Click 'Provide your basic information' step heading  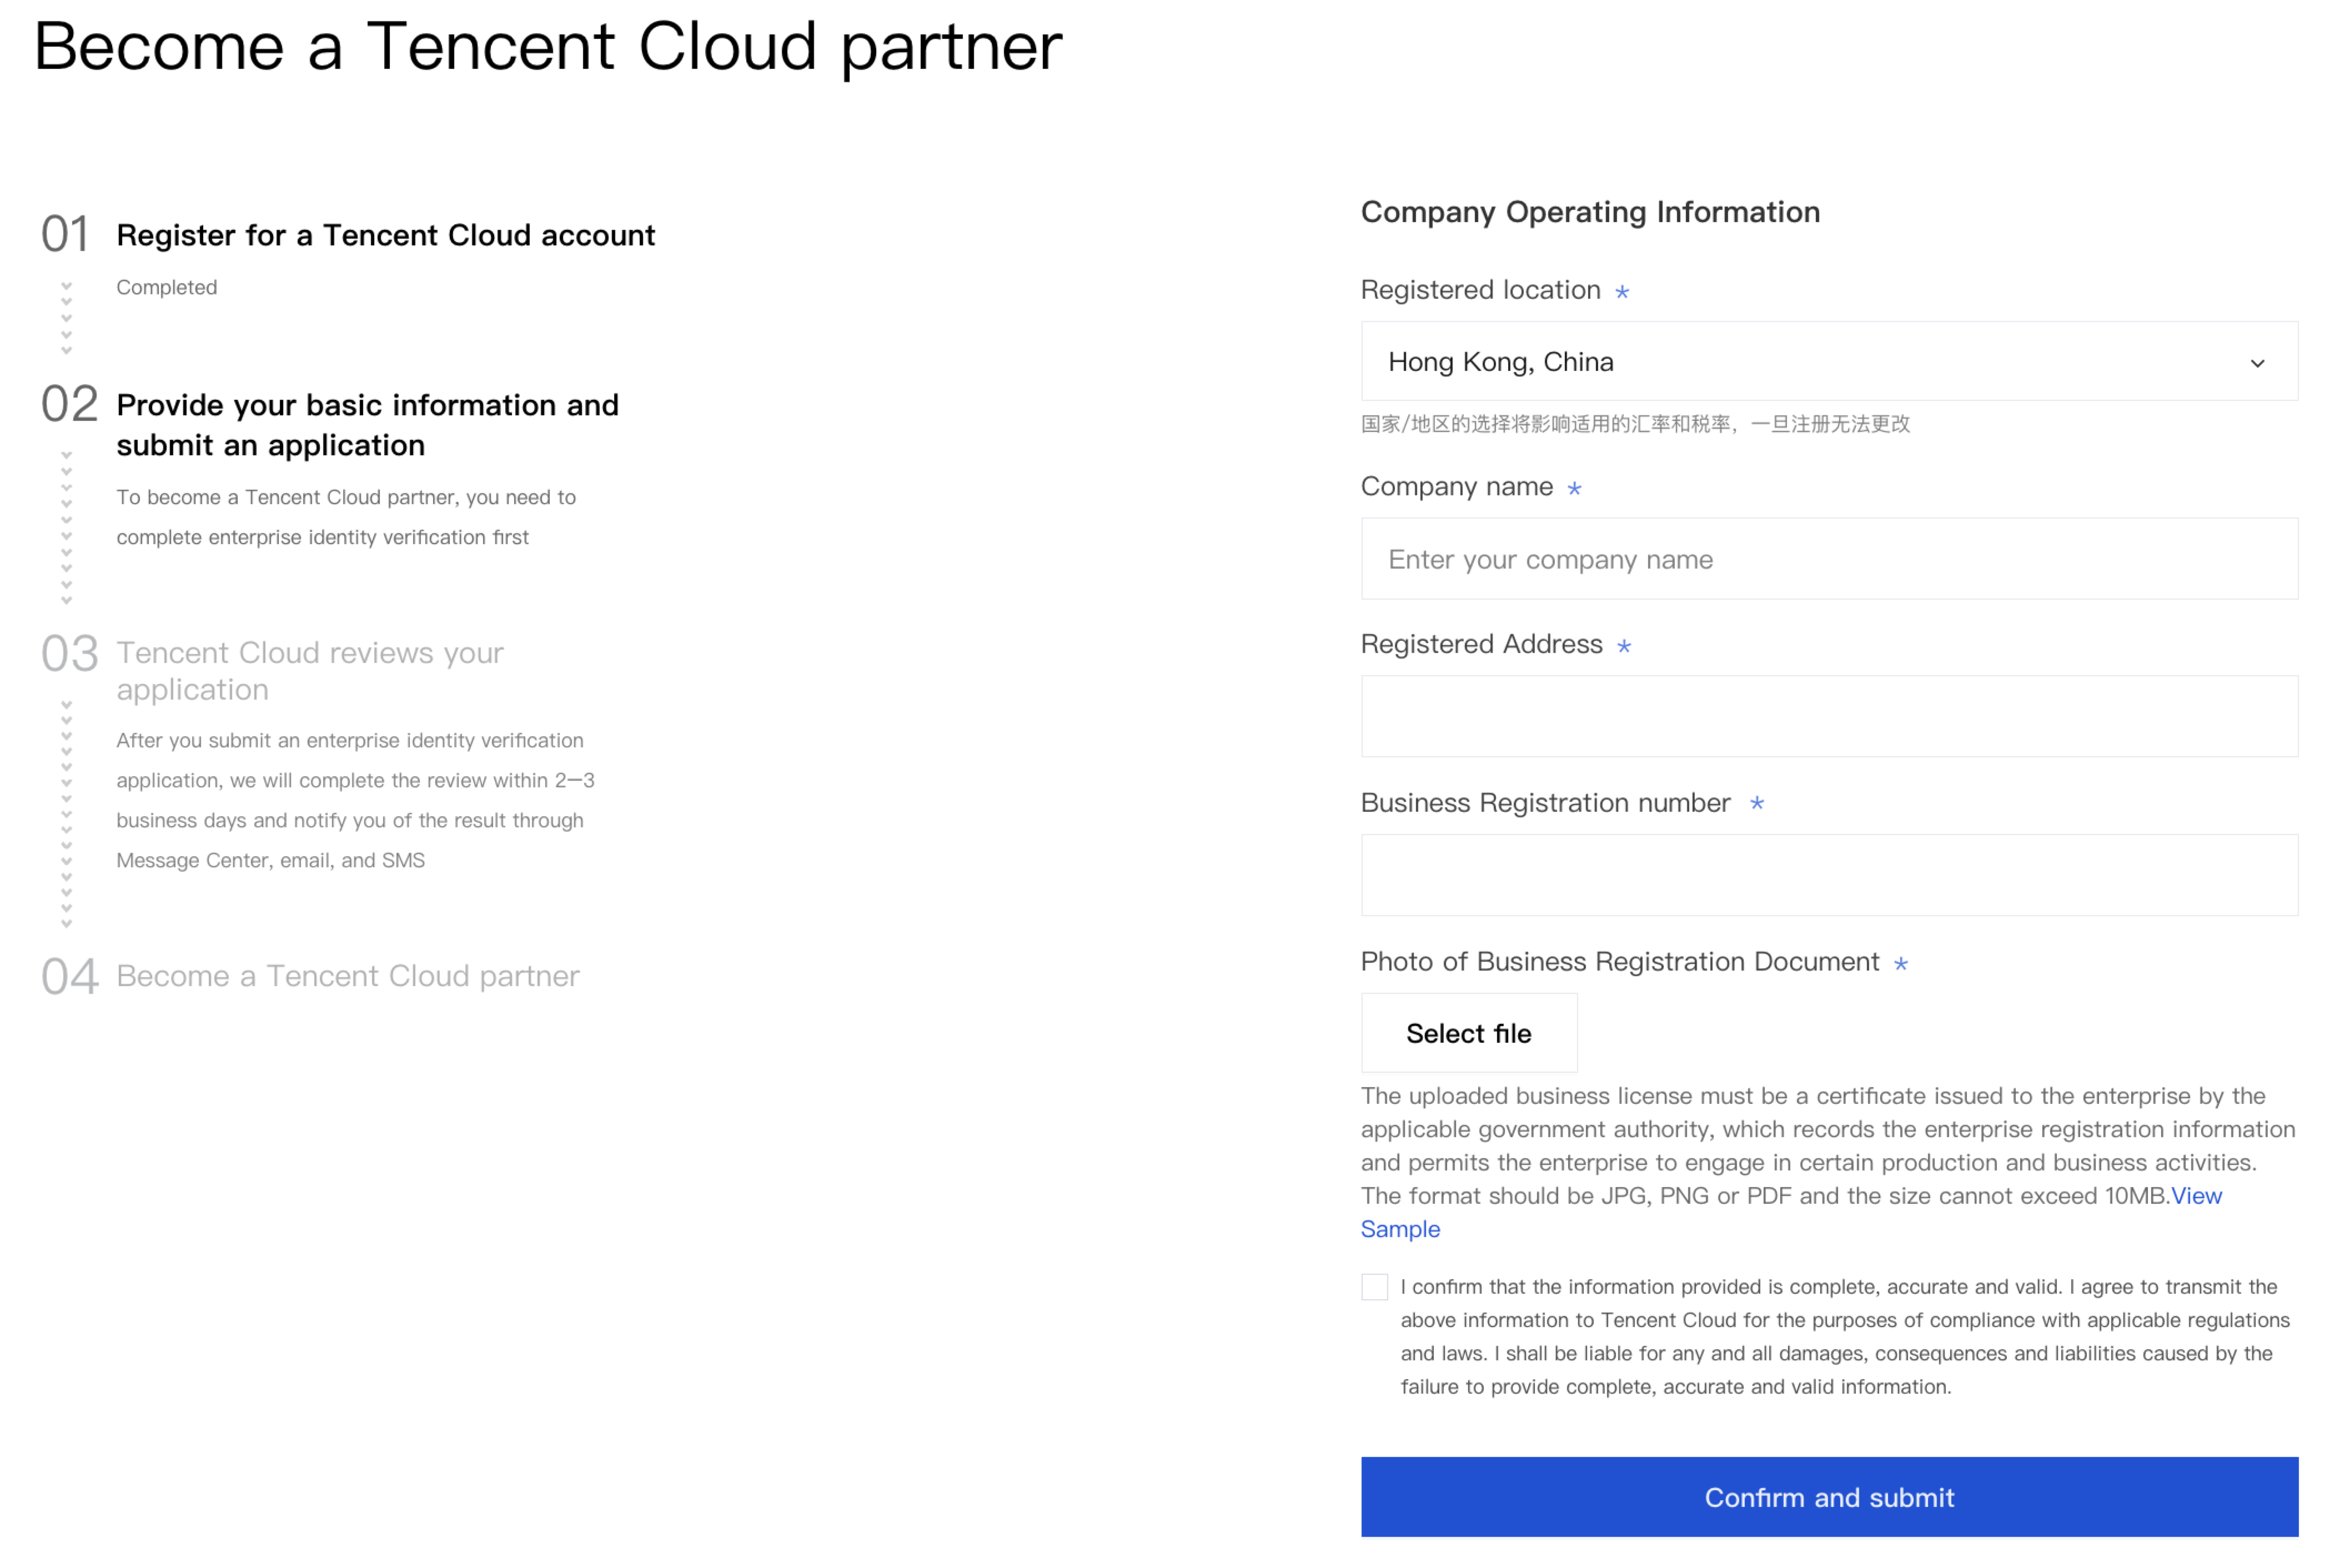point(368,425)
